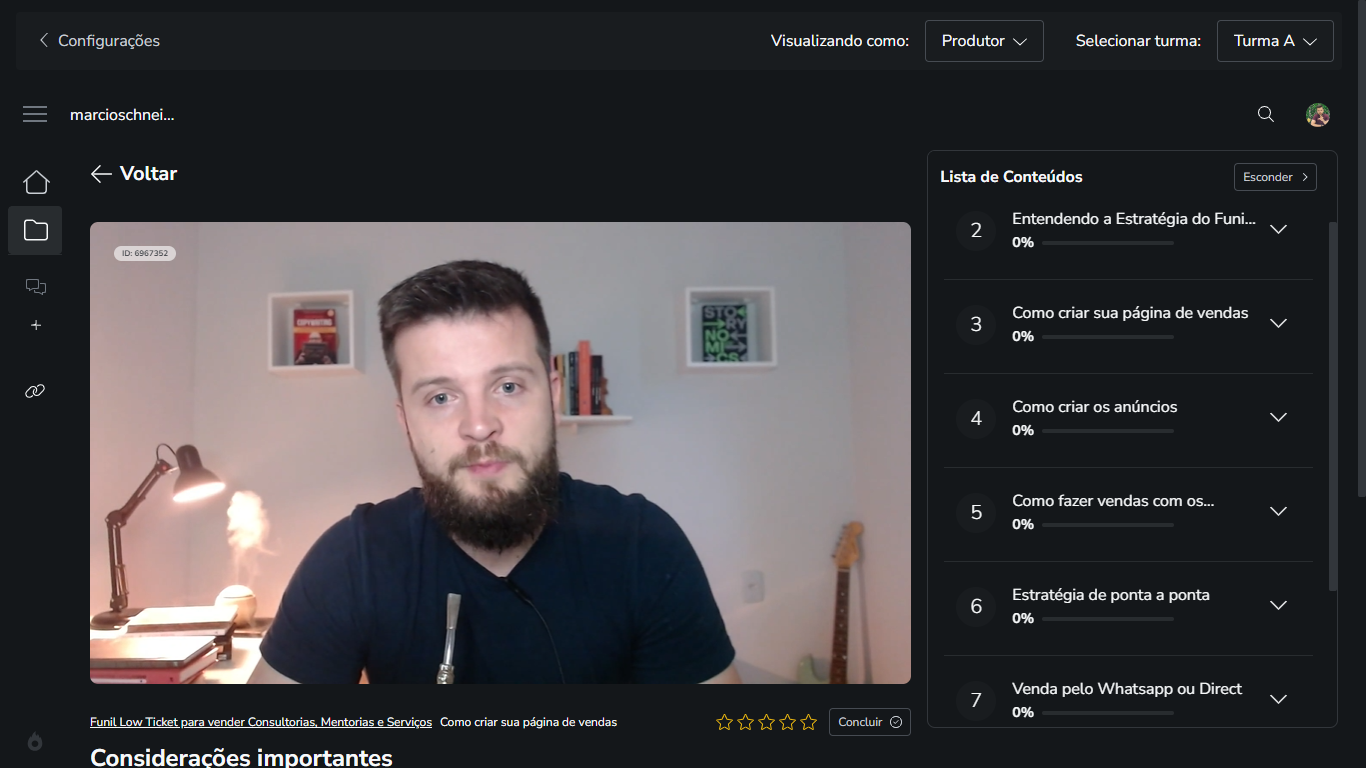
Task: Click the search magnifier icon
Action: 1266,114
